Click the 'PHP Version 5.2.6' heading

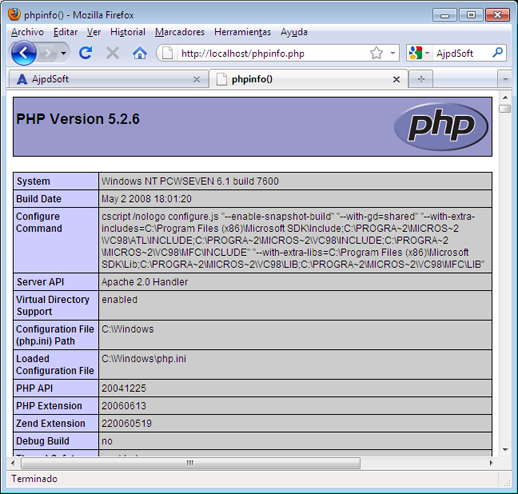[x=78, y=119]
